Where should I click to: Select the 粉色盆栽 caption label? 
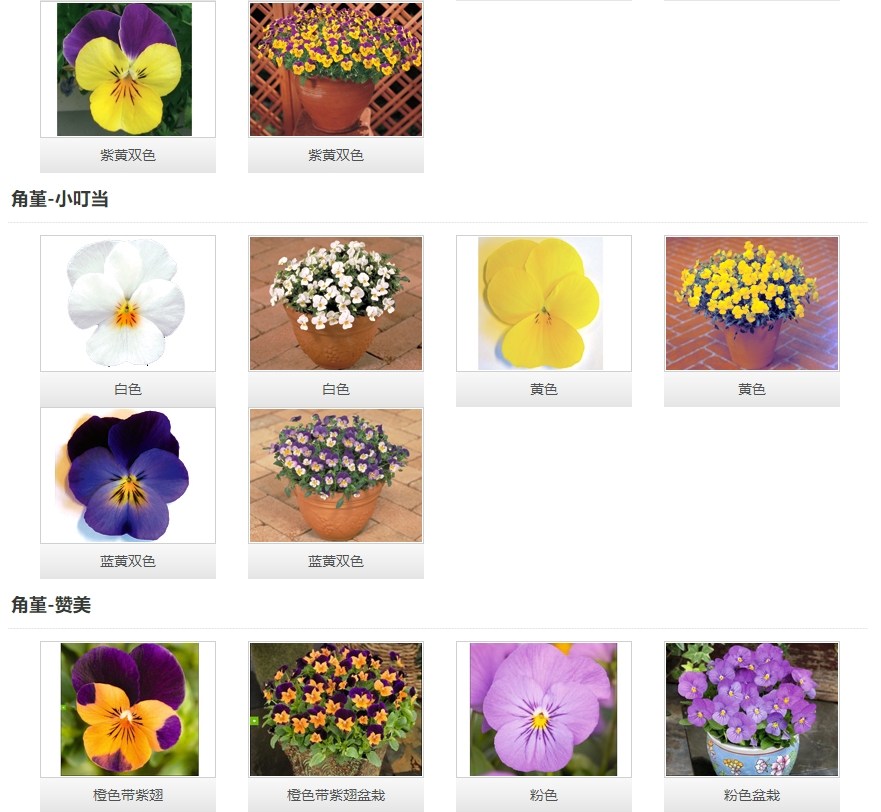[752, 796]
